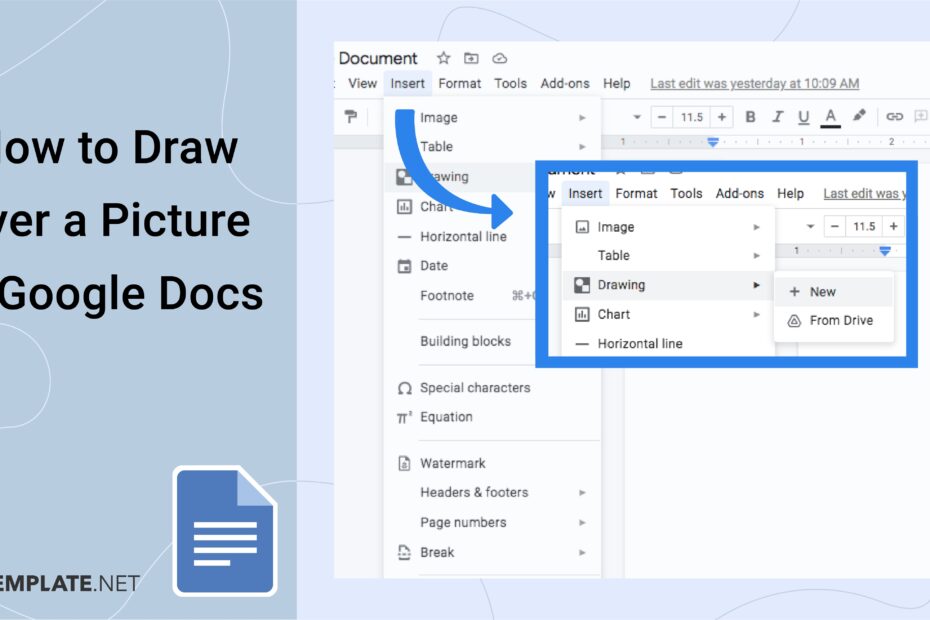Image resolution: width=930 pixels, height=620 pixels.
Task: Click the Google Drive icon beside From Drive
Action: (794, 321)
